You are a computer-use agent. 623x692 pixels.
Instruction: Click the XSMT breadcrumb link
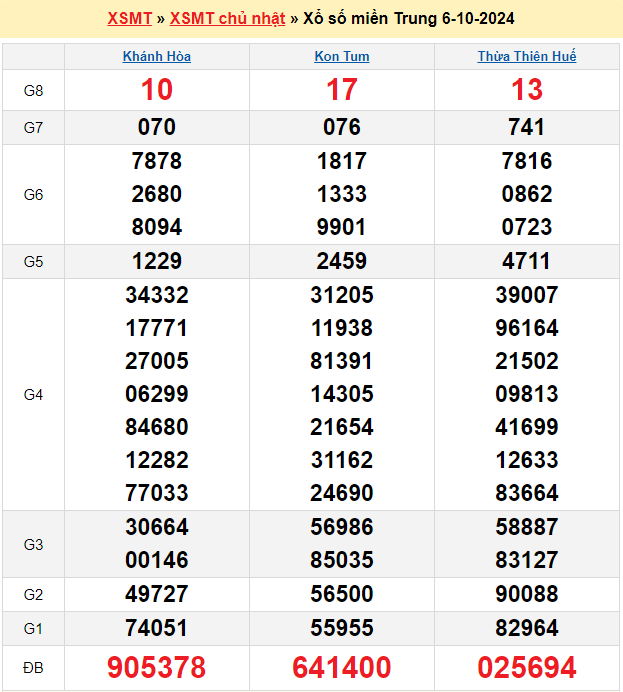[129, 19]
